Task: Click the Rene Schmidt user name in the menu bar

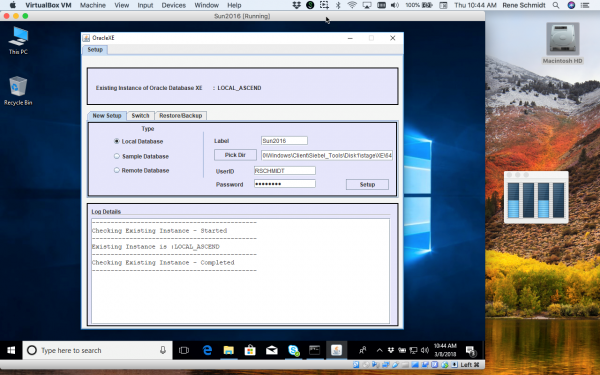Action: tap(524, 5)
